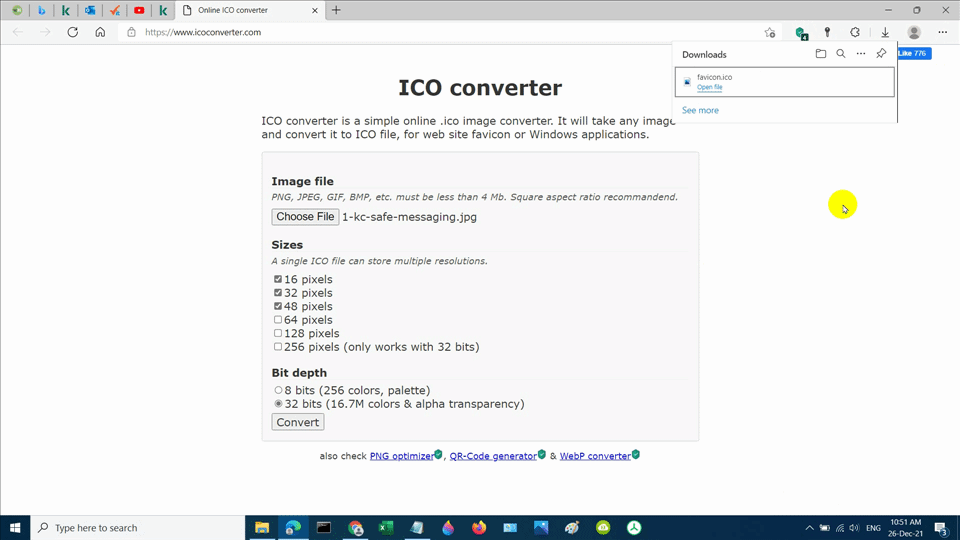Open Firefox from taskbar
Viewport: 960px width, 540px height.
tap(479, 528)
